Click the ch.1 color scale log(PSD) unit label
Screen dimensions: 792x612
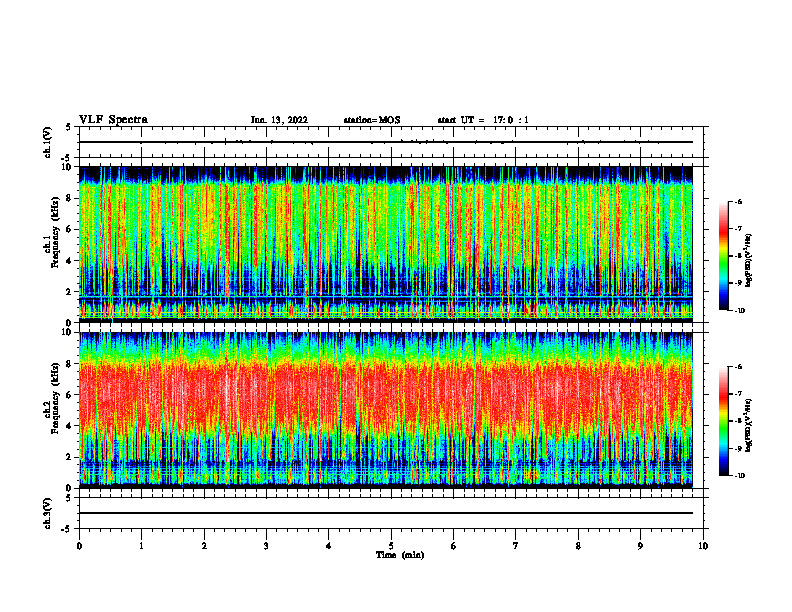pyautogui.click(x=749, y=261)
